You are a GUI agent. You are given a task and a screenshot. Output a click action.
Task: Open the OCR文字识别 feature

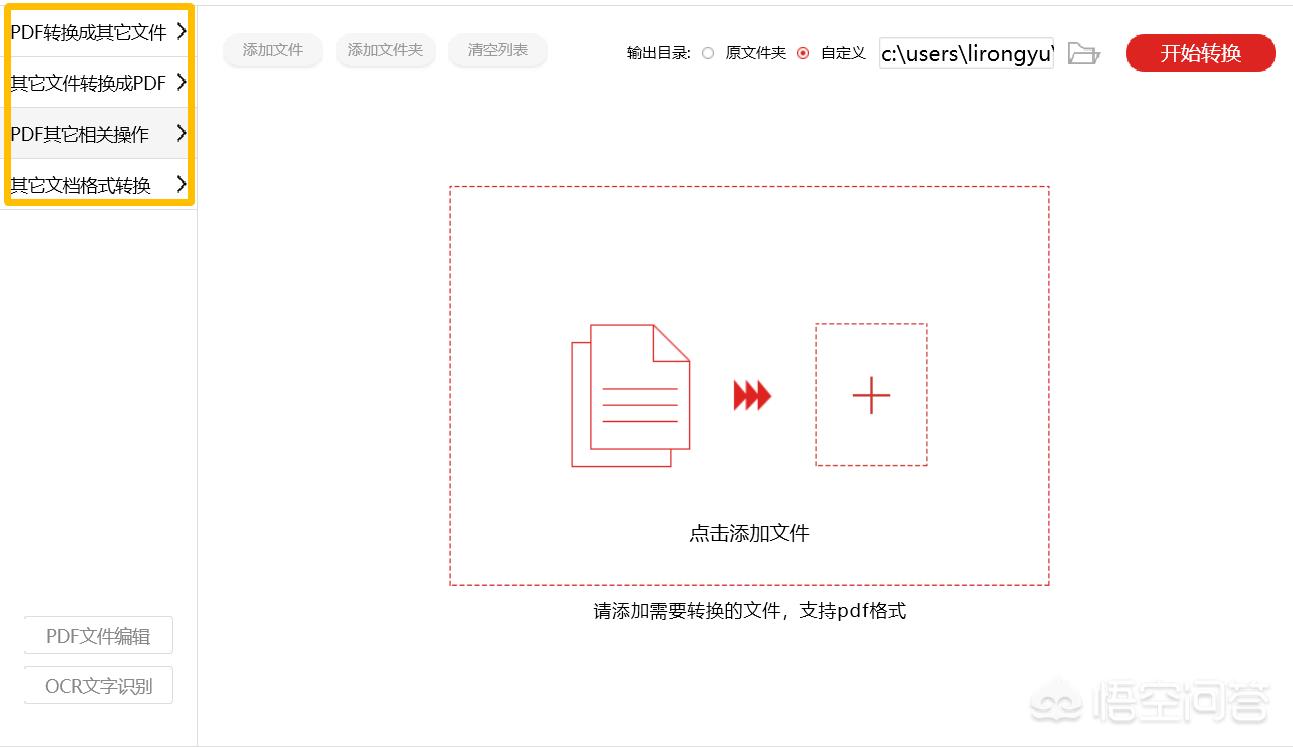(x=97, y=684)
